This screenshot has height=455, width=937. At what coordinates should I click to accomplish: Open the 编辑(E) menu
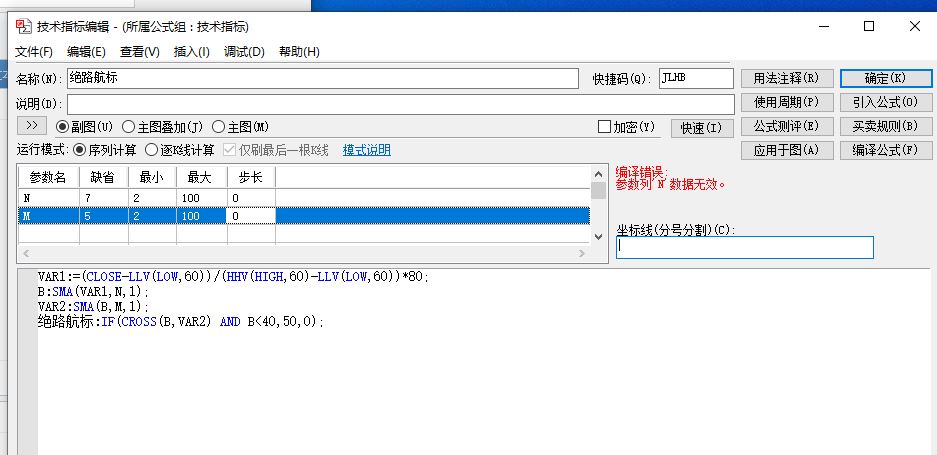(86, 52)
